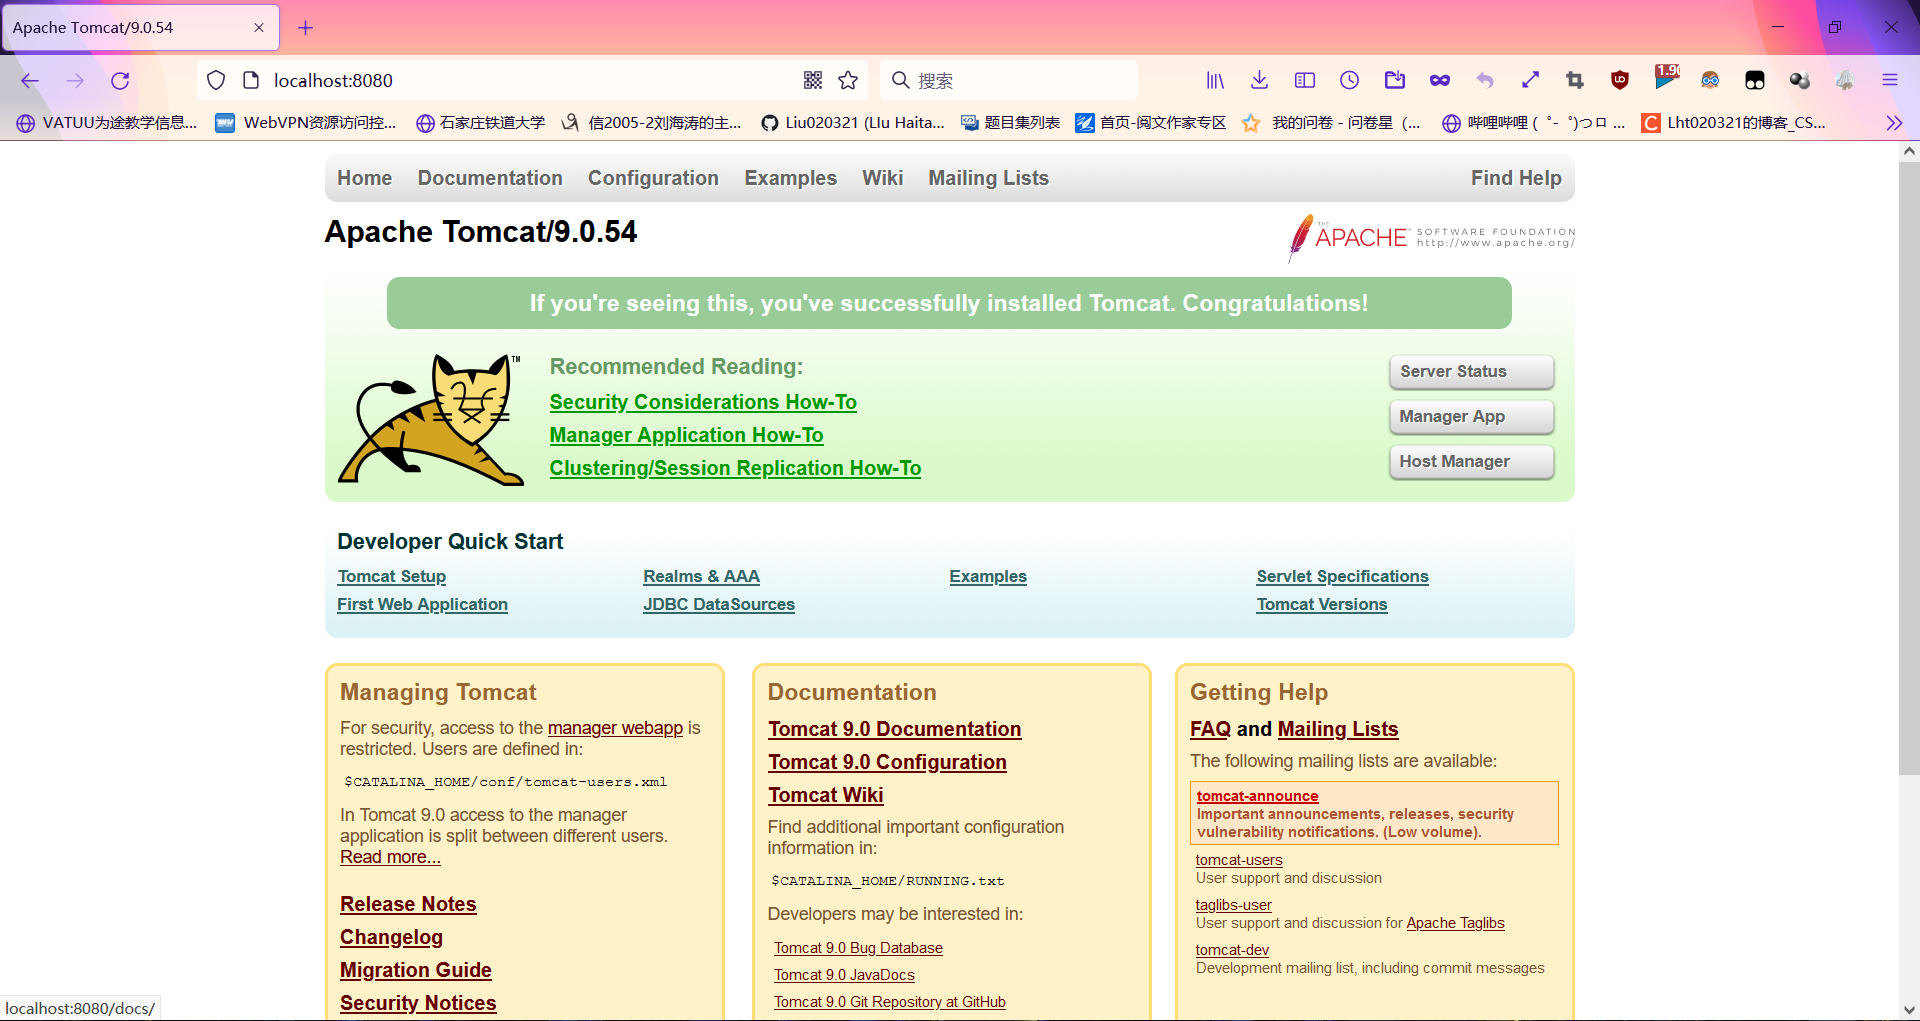Open the Library bookshelf icon

pos(1215,80)
